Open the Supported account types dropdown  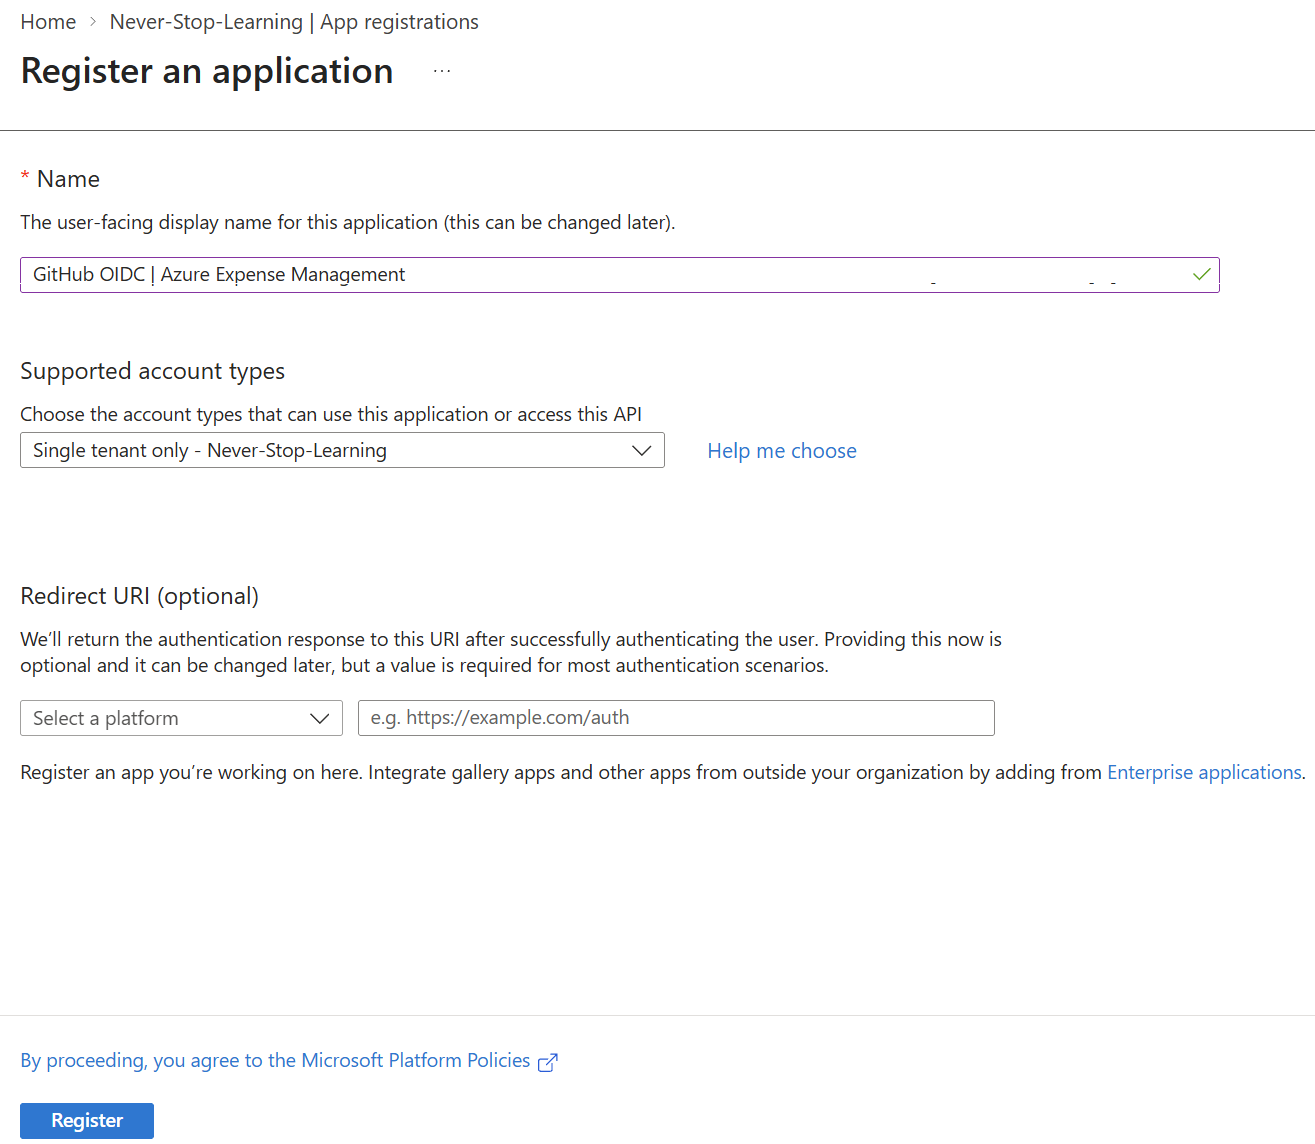coord(342,450)
